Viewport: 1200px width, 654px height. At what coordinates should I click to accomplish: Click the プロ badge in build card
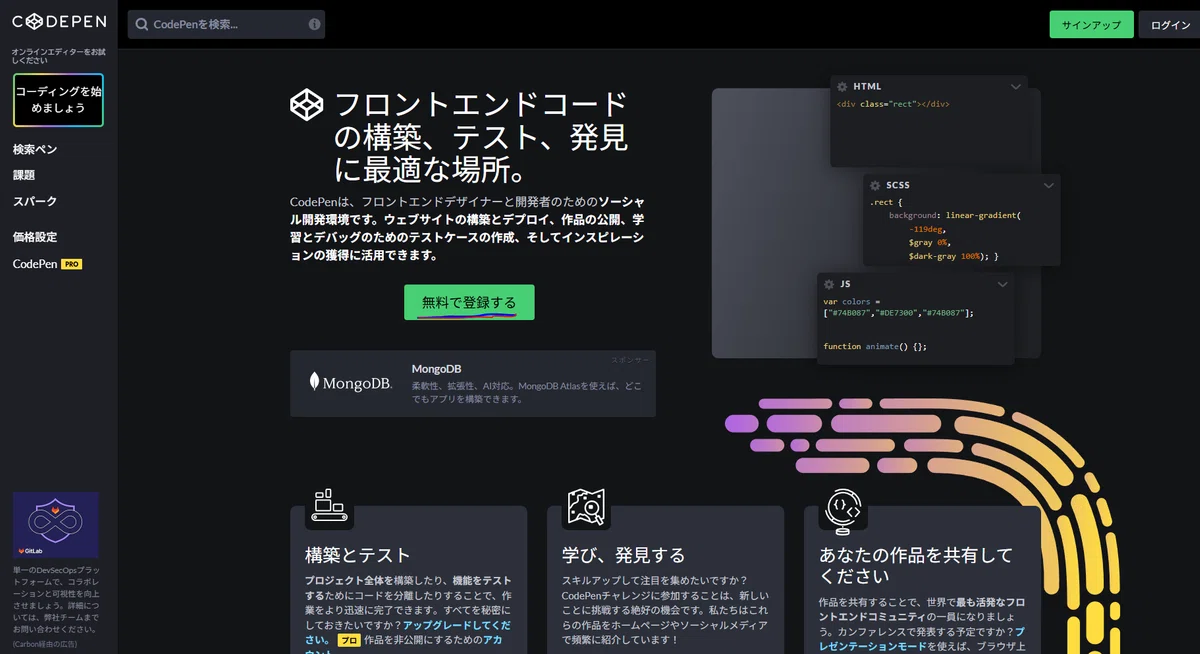pyautogui.click(x=348, y=640)
